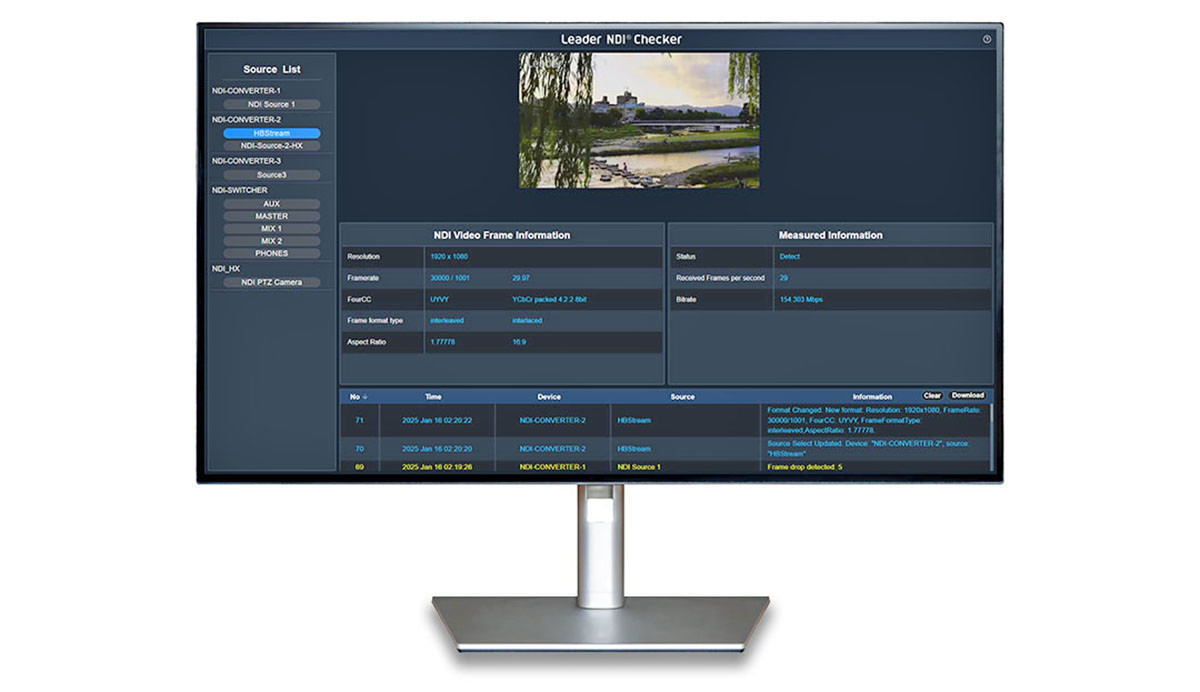The image size is (1200, 692).
Task: Select Source3 under NDI-CONVERTER-3
Action: [x=271, y=175]
